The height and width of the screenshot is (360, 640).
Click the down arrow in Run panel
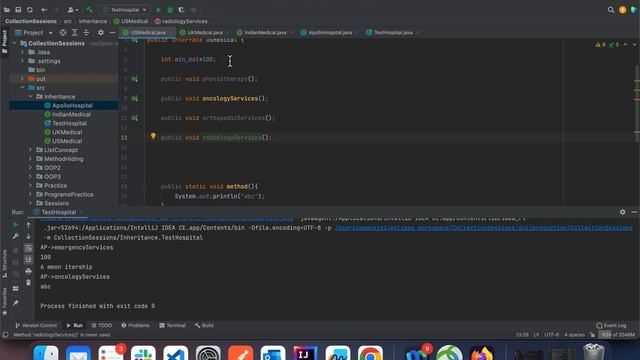pos(28,237)
